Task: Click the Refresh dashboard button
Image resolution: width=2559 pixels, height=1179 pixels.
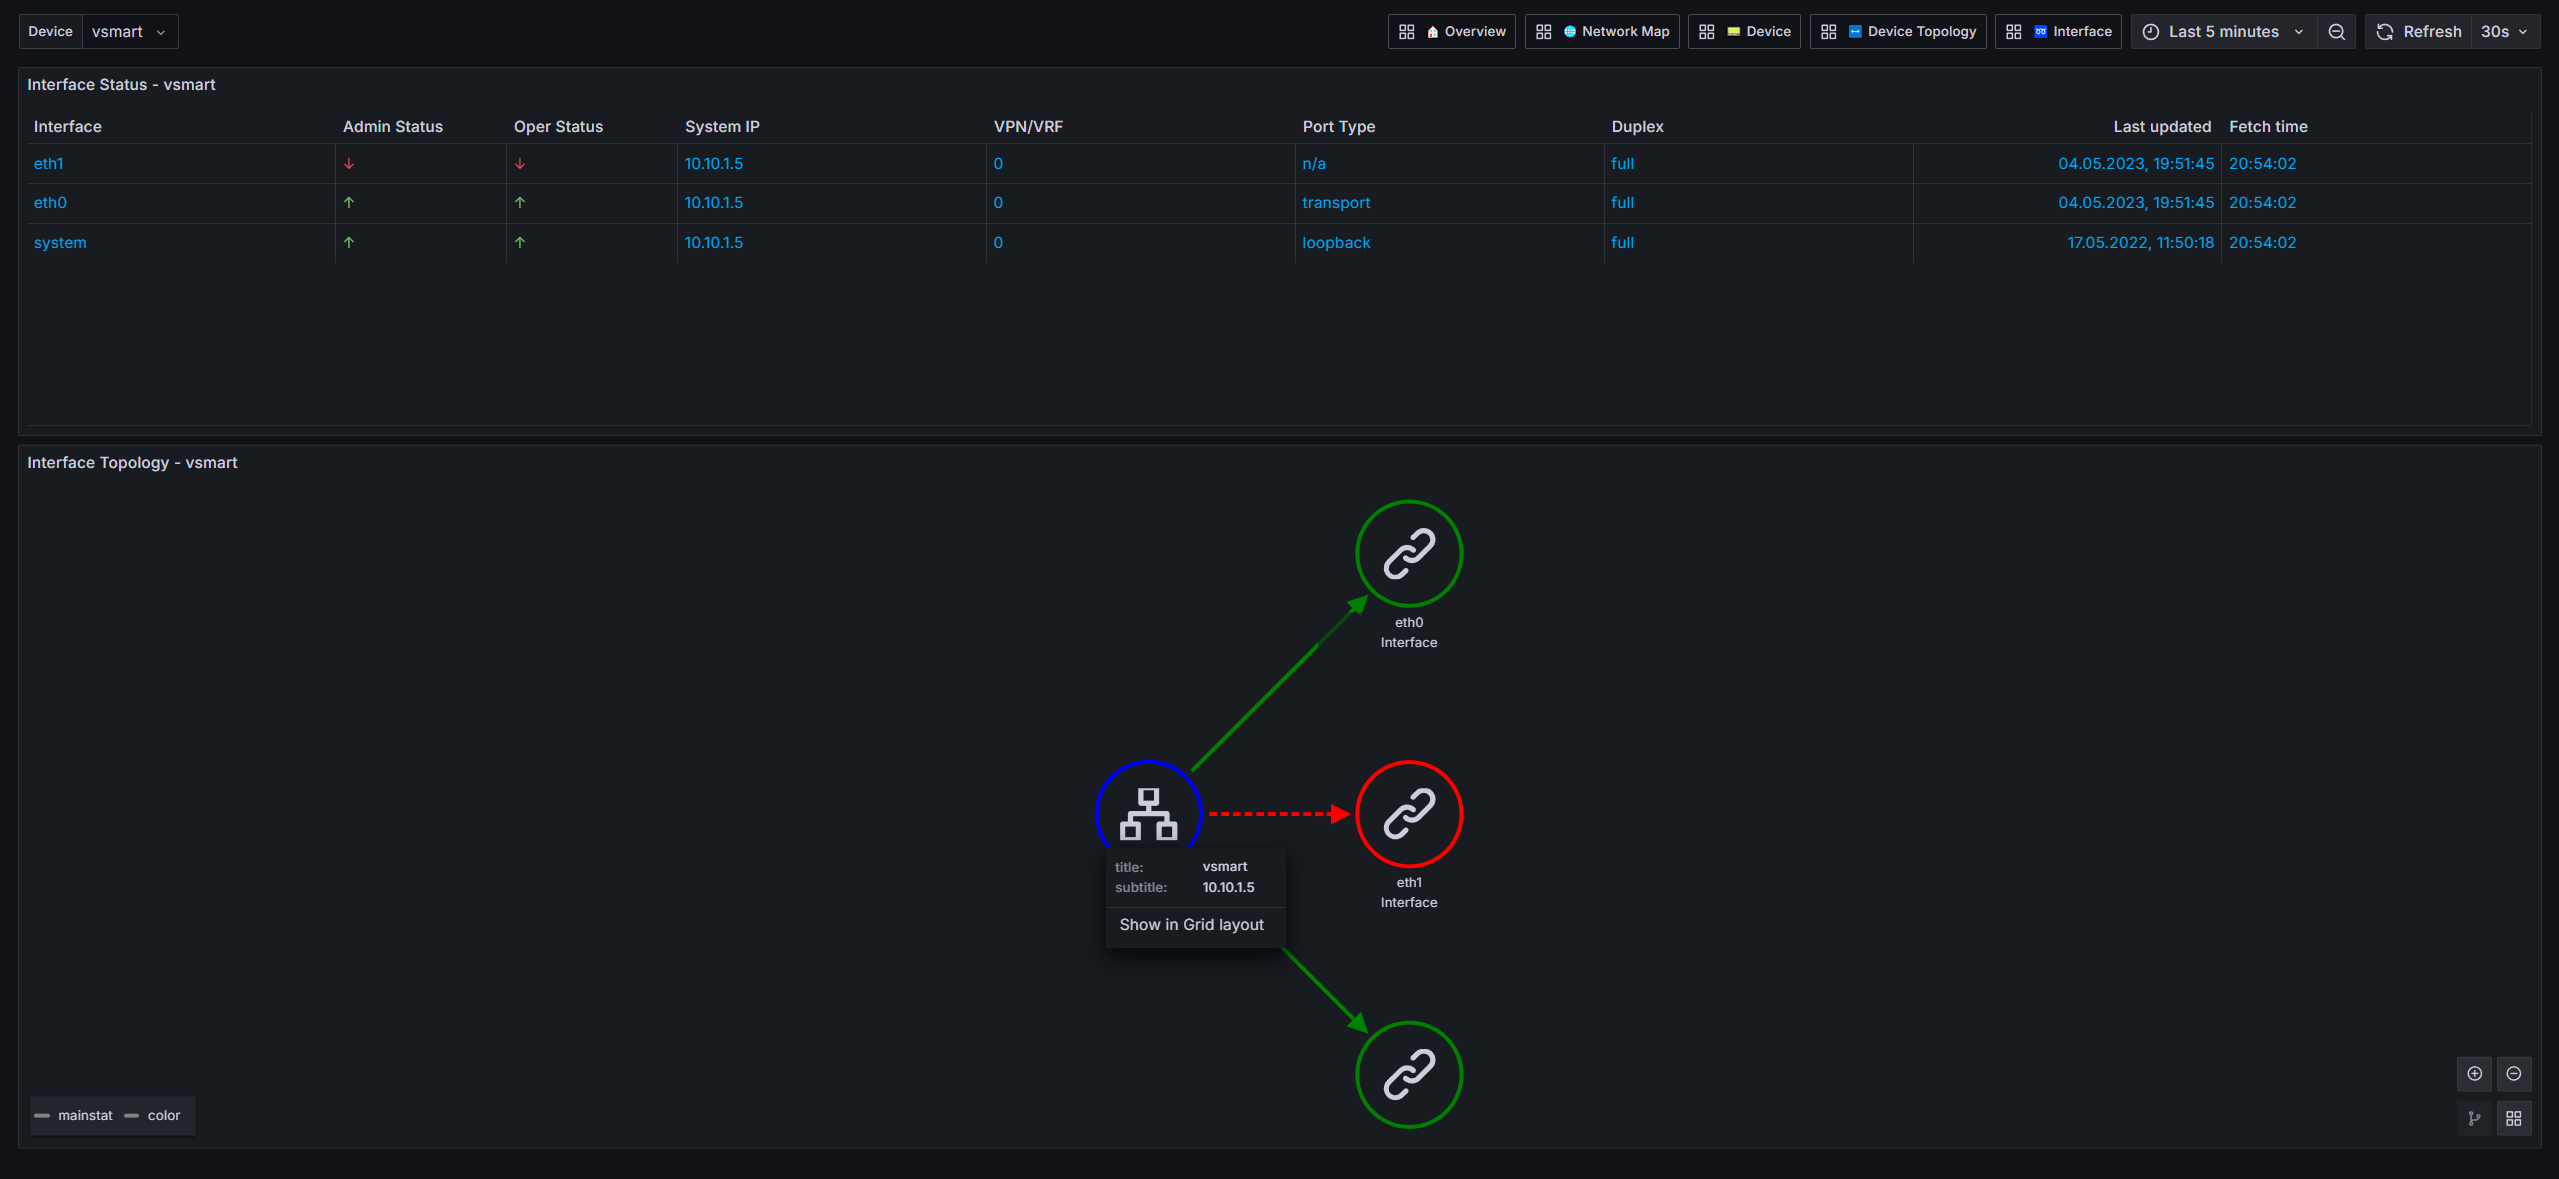Action: point(2418,32)
